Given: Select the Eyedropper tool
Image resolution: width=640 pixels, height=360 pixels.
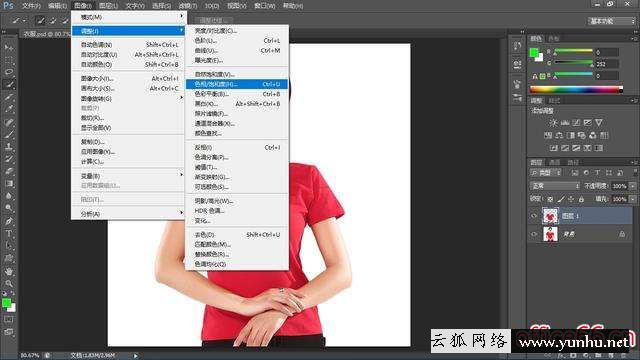Looking at the screenshot, I should tap(9, 109).
